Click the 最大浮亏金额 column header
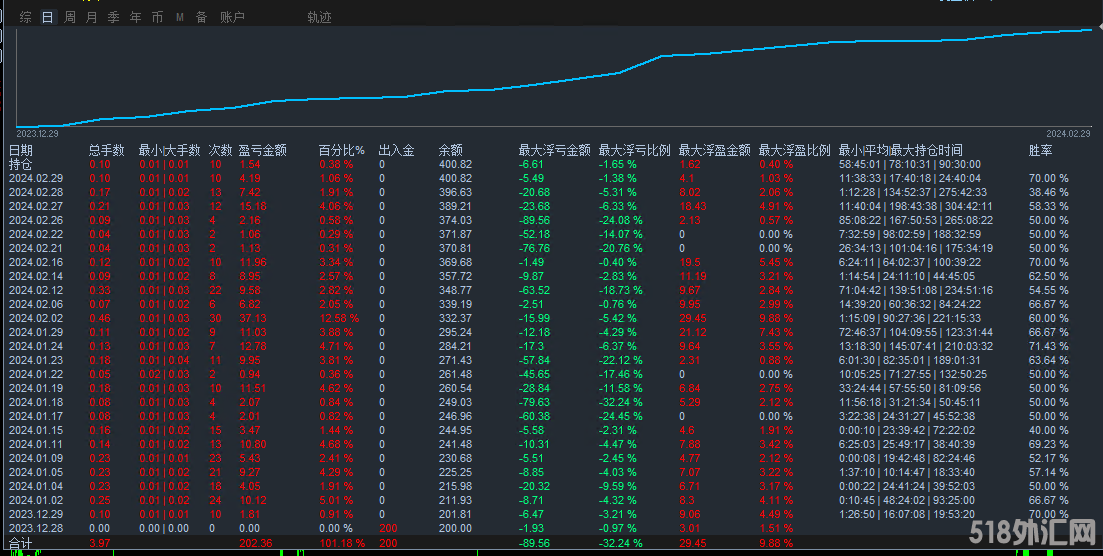 click(x=554, y=150)
